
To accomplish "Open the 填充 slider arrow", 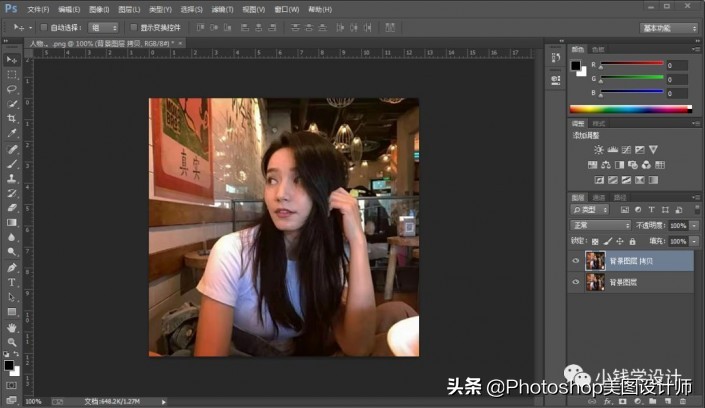I will pos(694,242).
